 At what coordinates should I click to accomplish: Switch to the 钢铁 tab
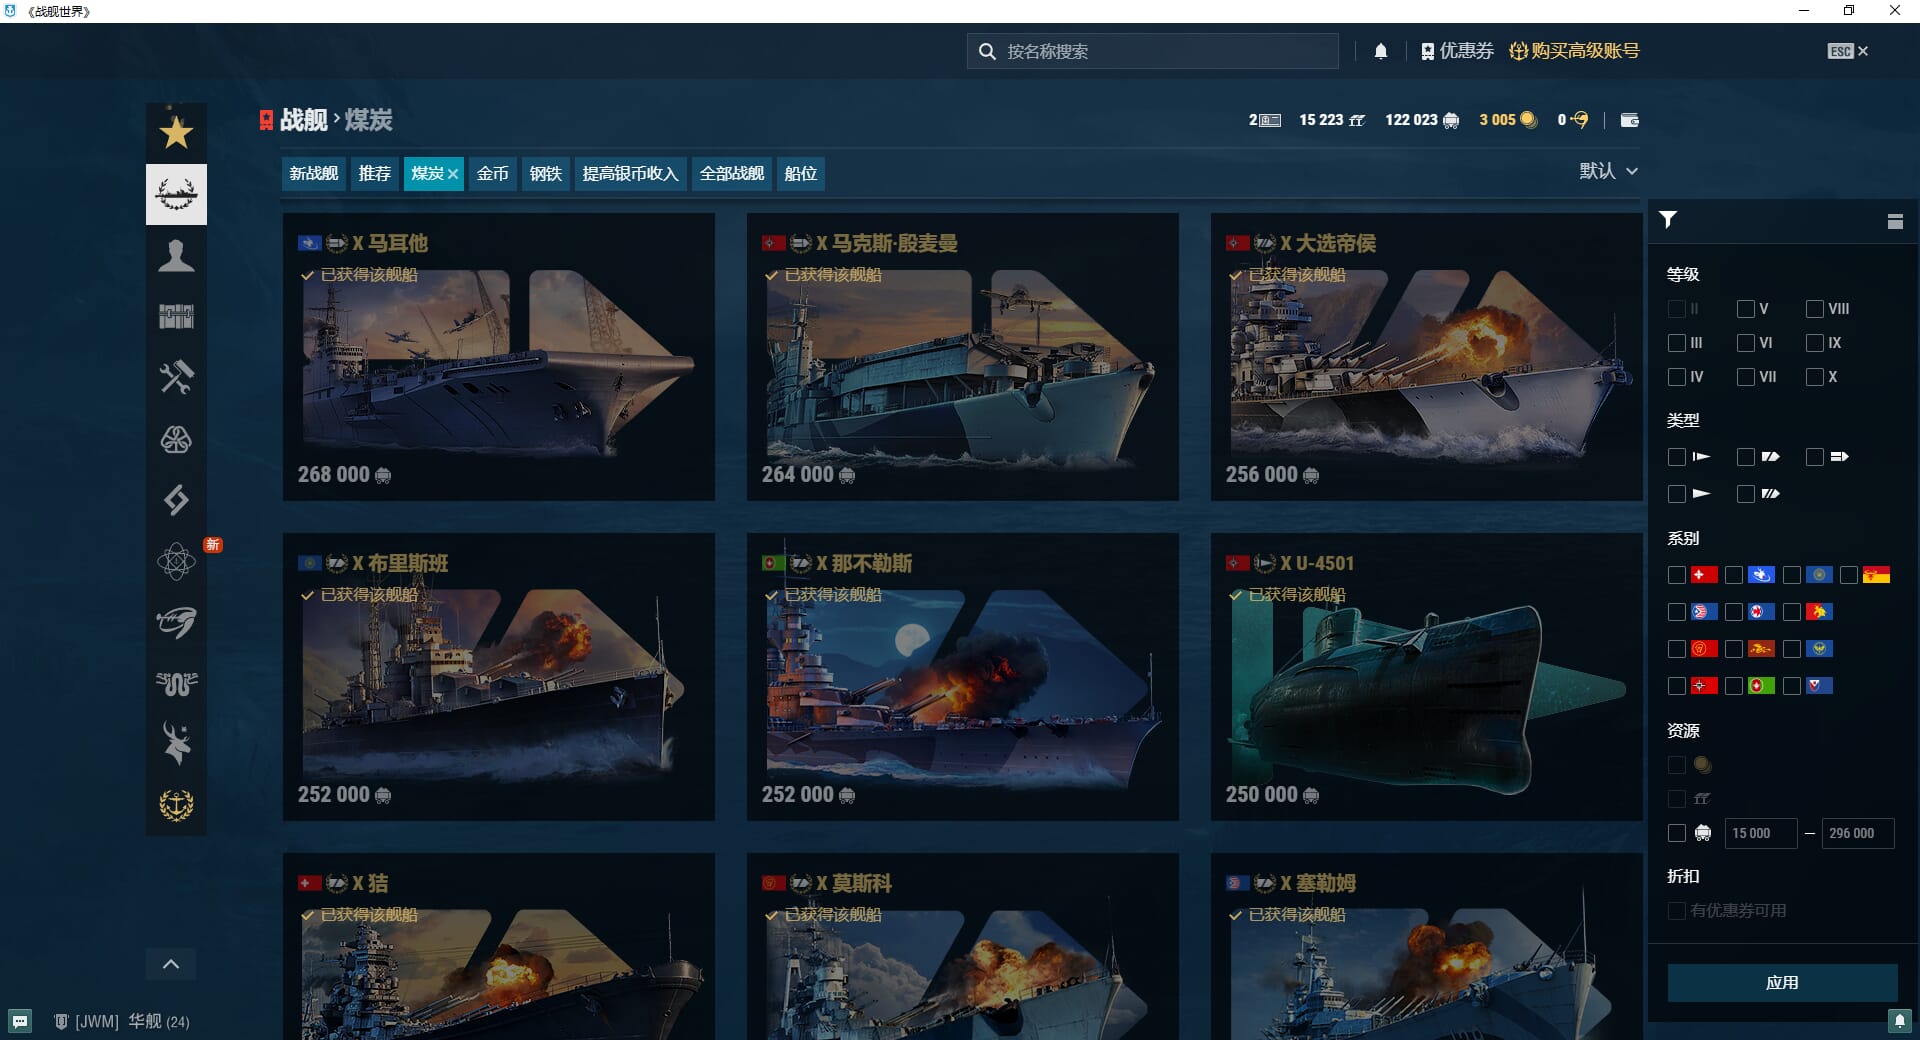(x=545, y=174)
